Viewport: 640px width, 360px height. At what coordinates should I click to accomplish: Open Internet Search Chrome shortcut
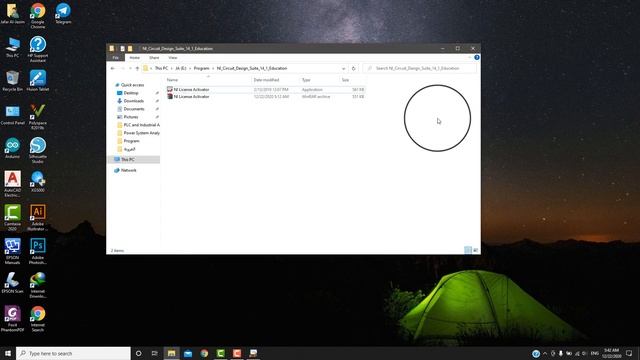pos(38,319)
